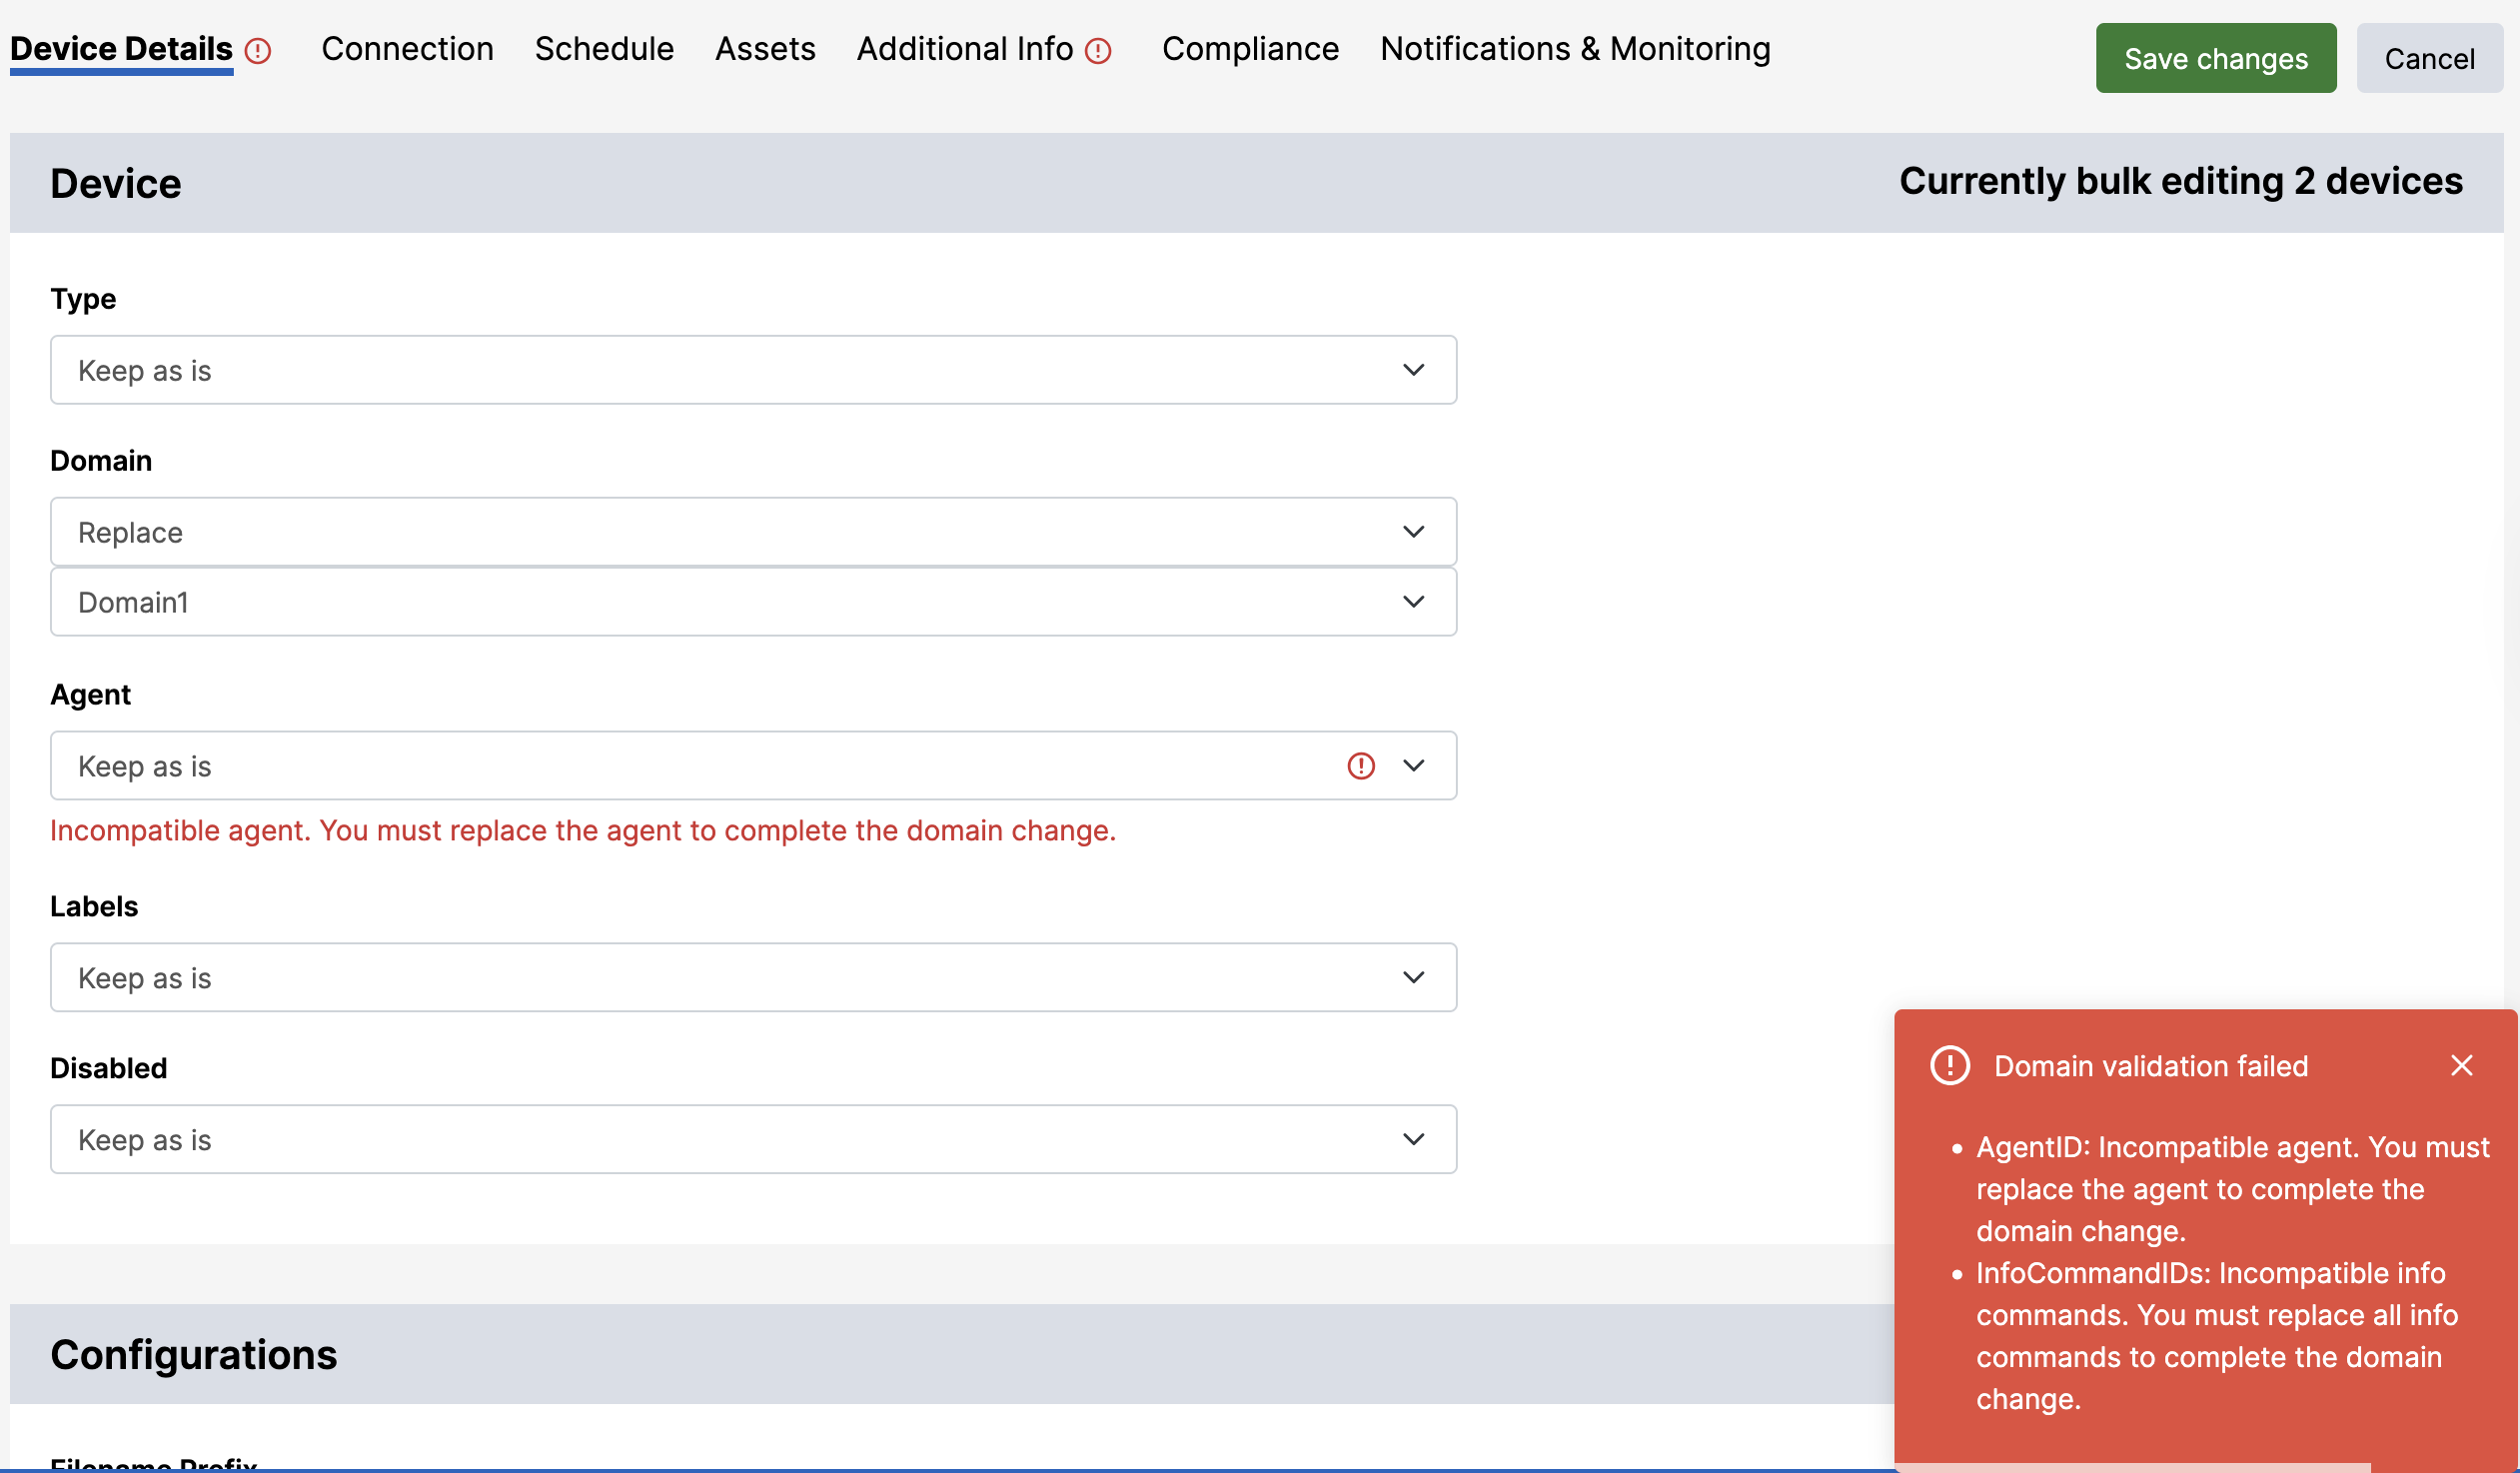Click chevron arrow of Disabled dropdown
Viewport: 2520px width, 1473px height.
coord(1413,1140)
